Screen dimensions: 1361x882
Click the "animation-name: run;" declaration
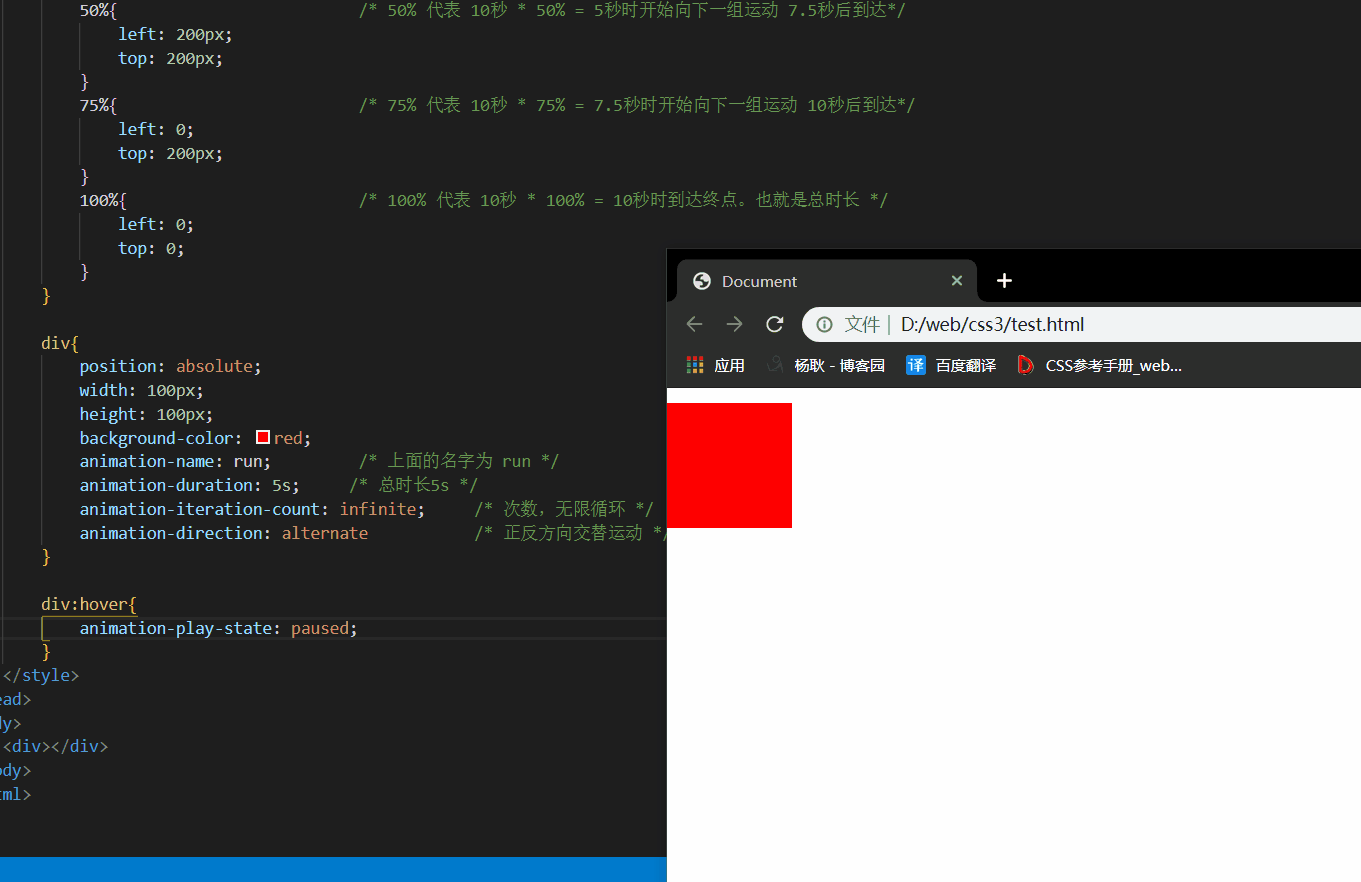click(x=175, y=461)
